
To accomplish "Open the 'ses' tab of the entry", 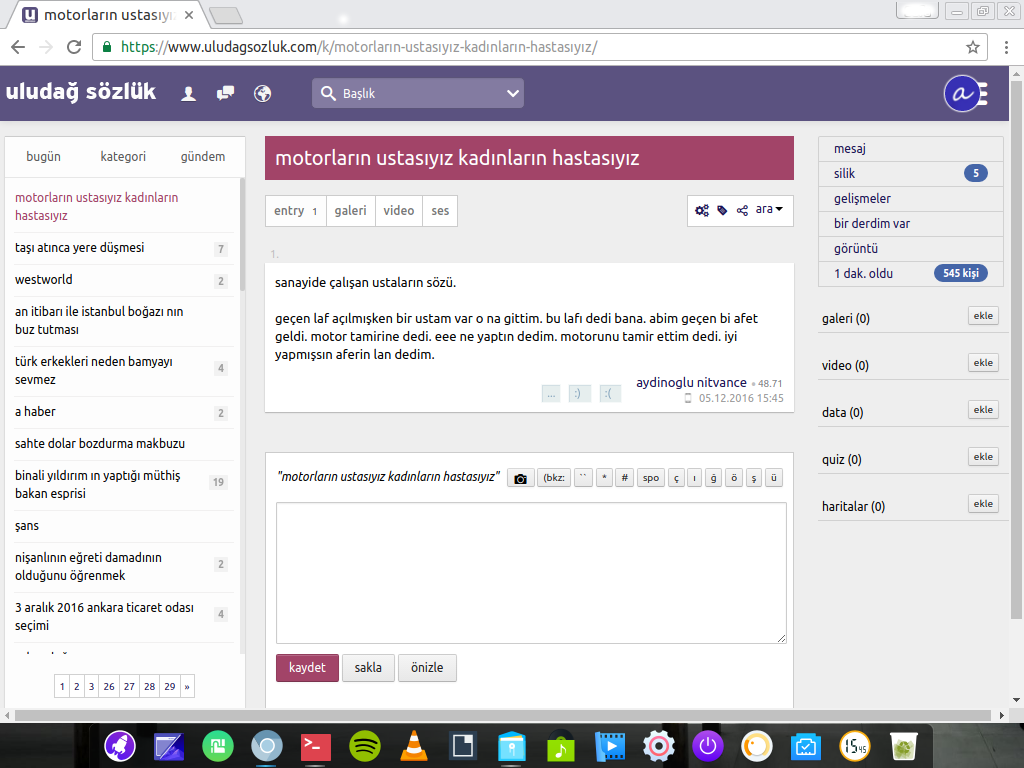I will (440, 211).
